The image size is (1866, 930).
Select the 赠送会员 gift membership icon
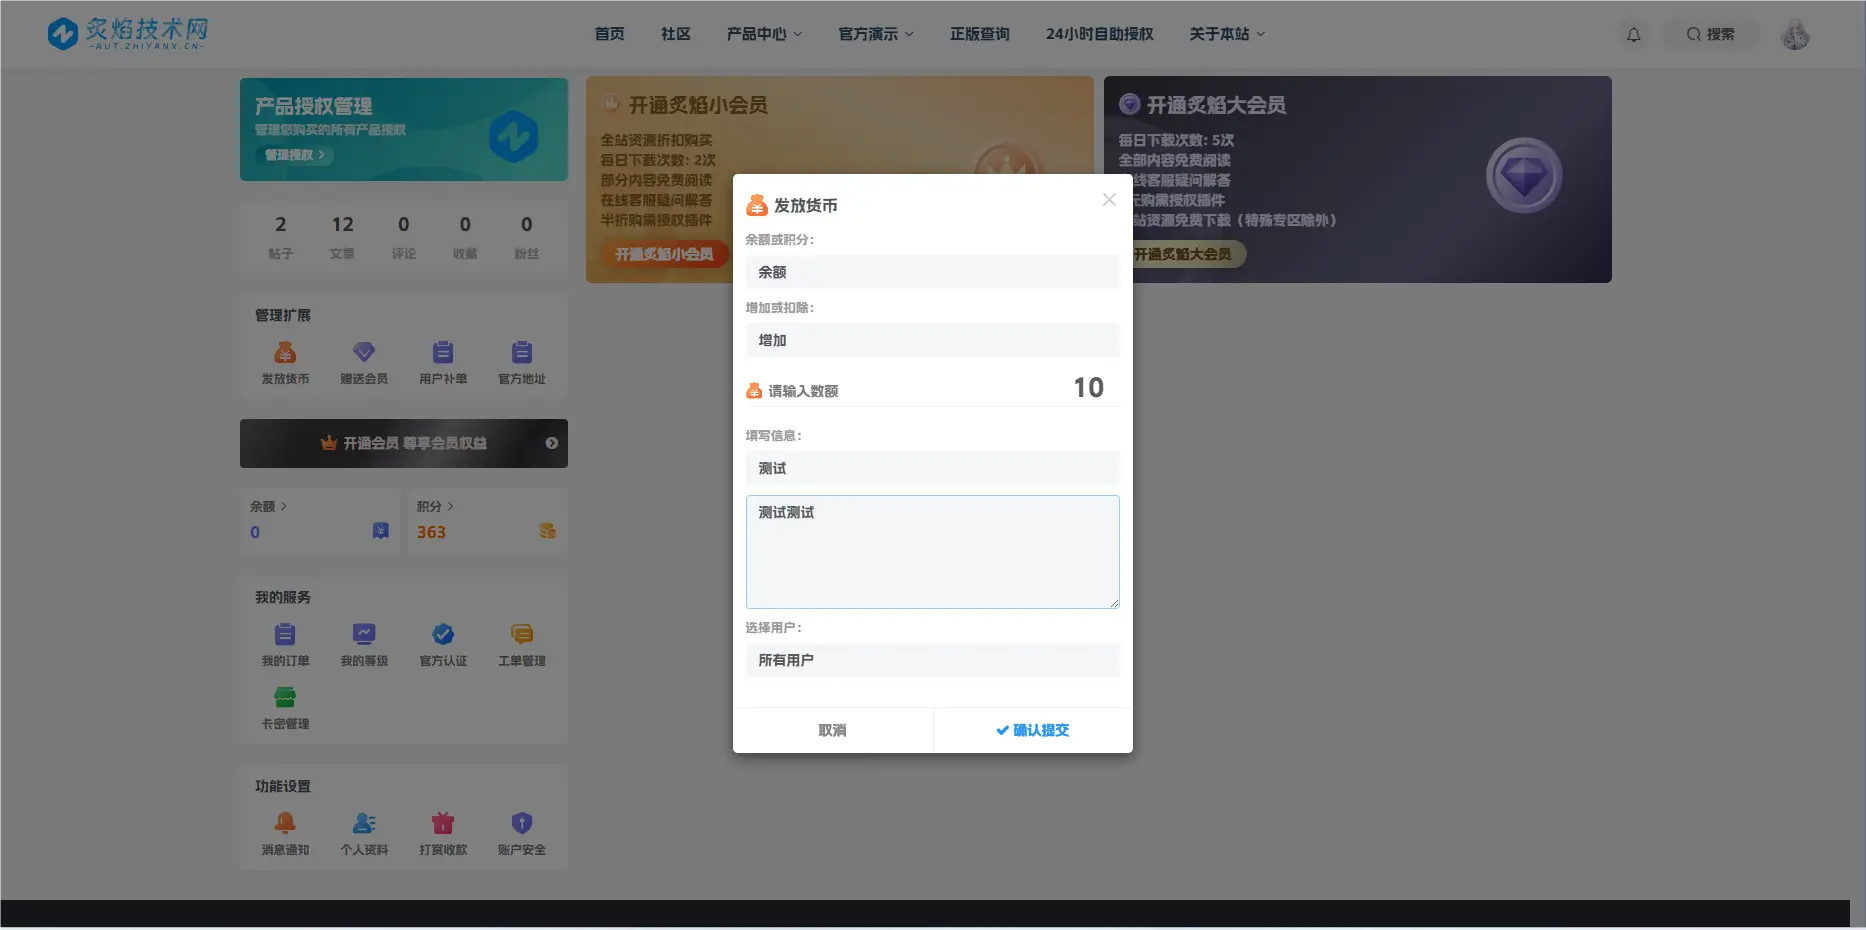point(364,360)
